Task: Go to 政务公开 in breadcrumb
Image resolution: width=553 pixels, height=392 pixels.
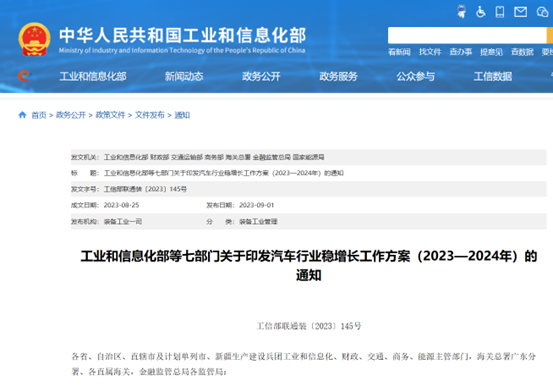Action: pyautogui.click(x=71, y=115)
